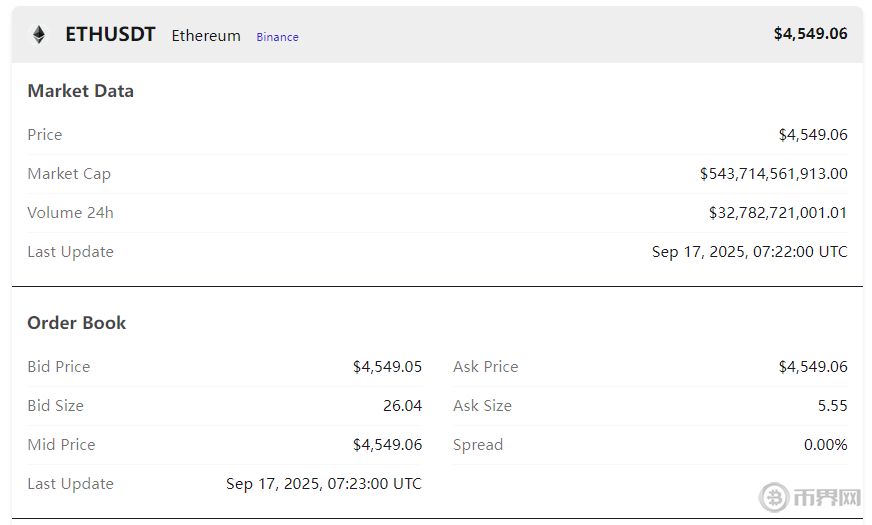Open the Binance exchange link
The width and height of the screenshot is (872, 525).
(x=277, y=37)
